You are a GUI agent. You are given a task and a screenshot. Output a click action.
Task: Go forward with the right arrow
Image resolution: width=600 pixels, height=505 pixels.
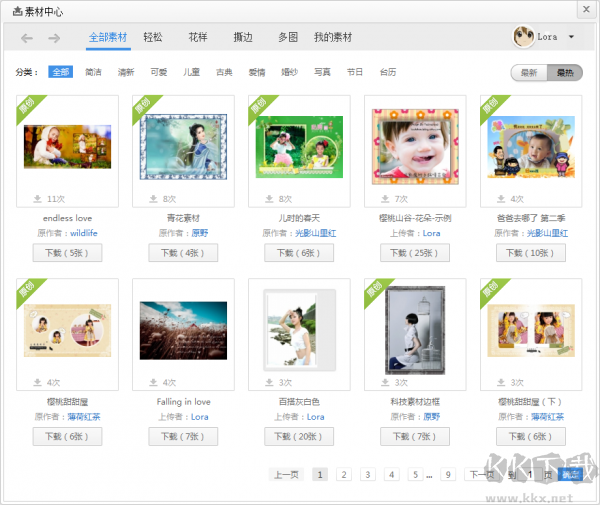pos(54,38)
